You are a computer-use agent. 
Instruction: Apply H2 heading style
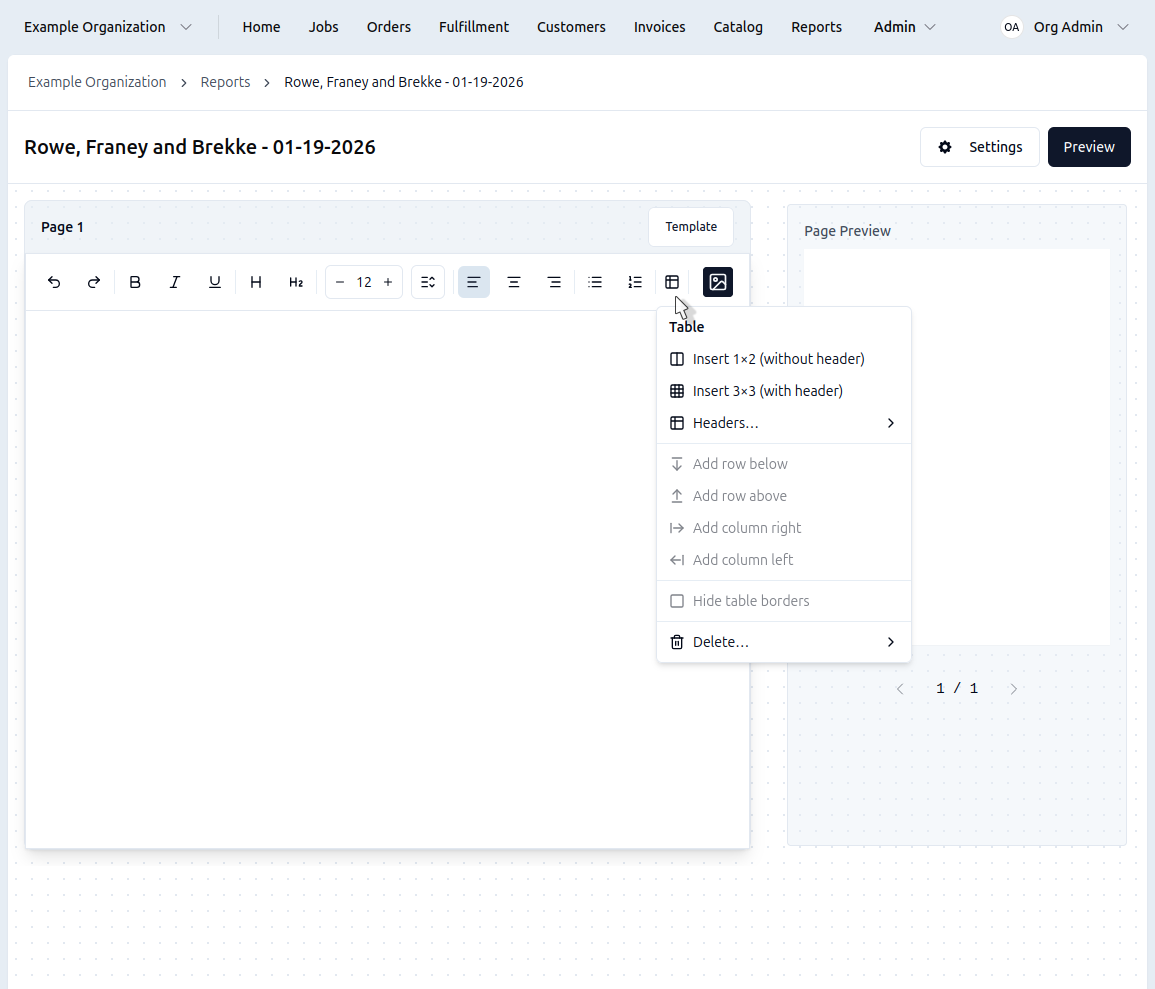[296, 282]
